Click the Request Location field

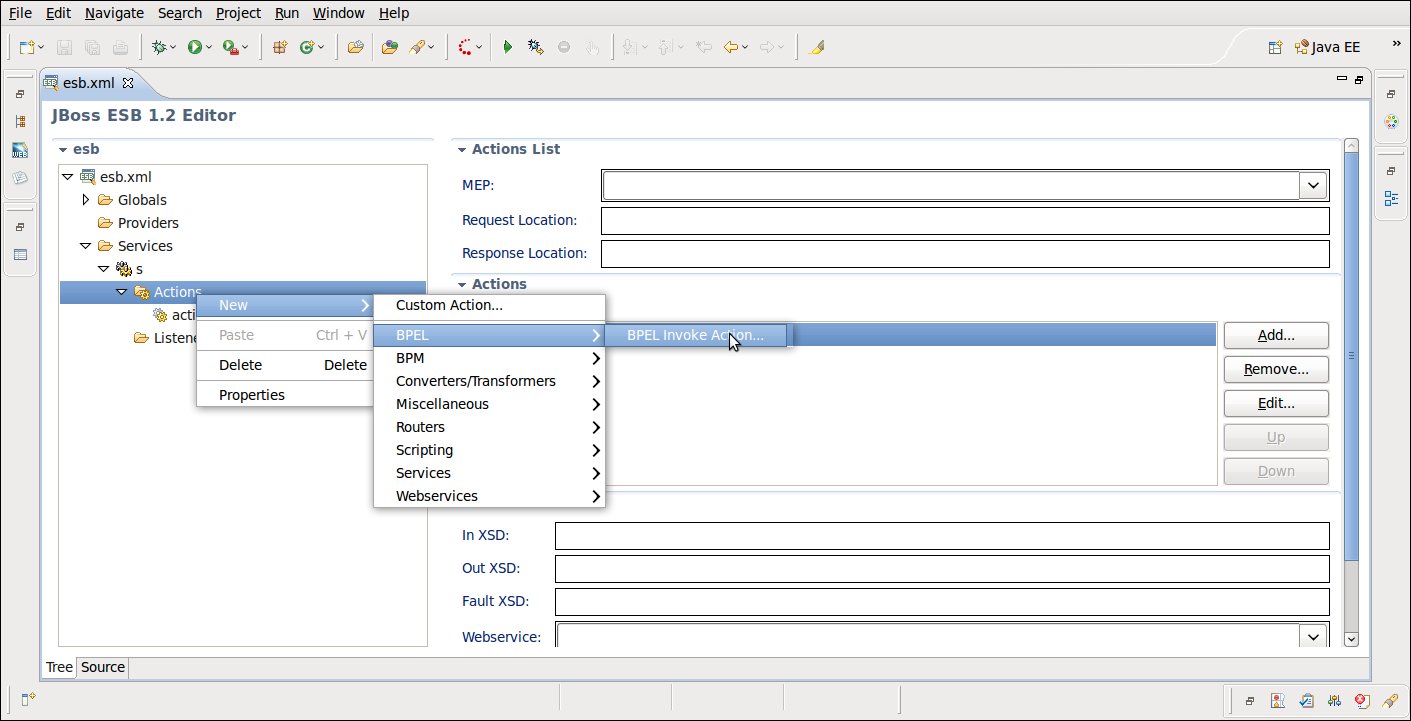965,220
